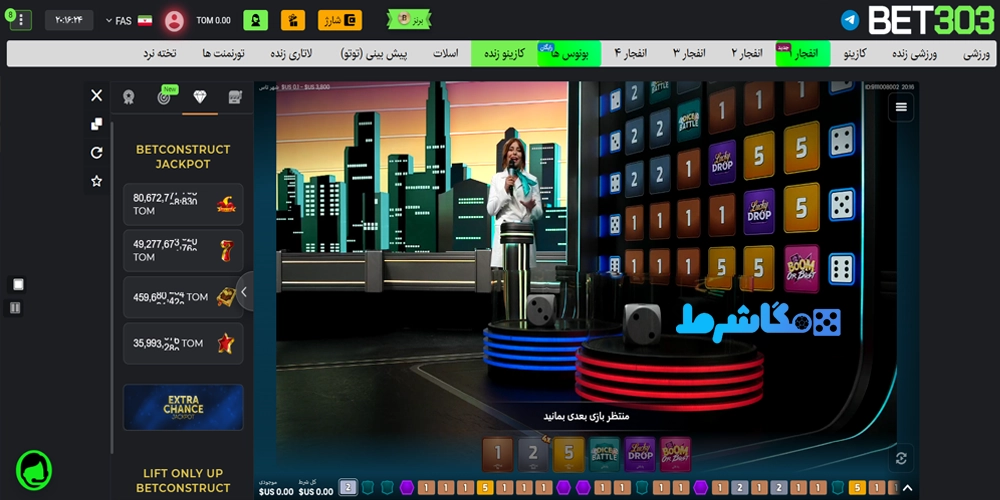Open game in multi-window mode icon
This screenshot has height=500, width=1000.
point(96,124)
